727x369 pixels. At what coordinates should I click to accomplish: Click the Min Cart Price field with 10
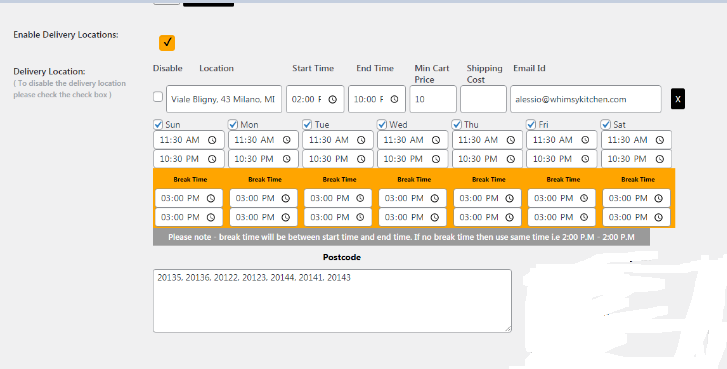(433, 99)
